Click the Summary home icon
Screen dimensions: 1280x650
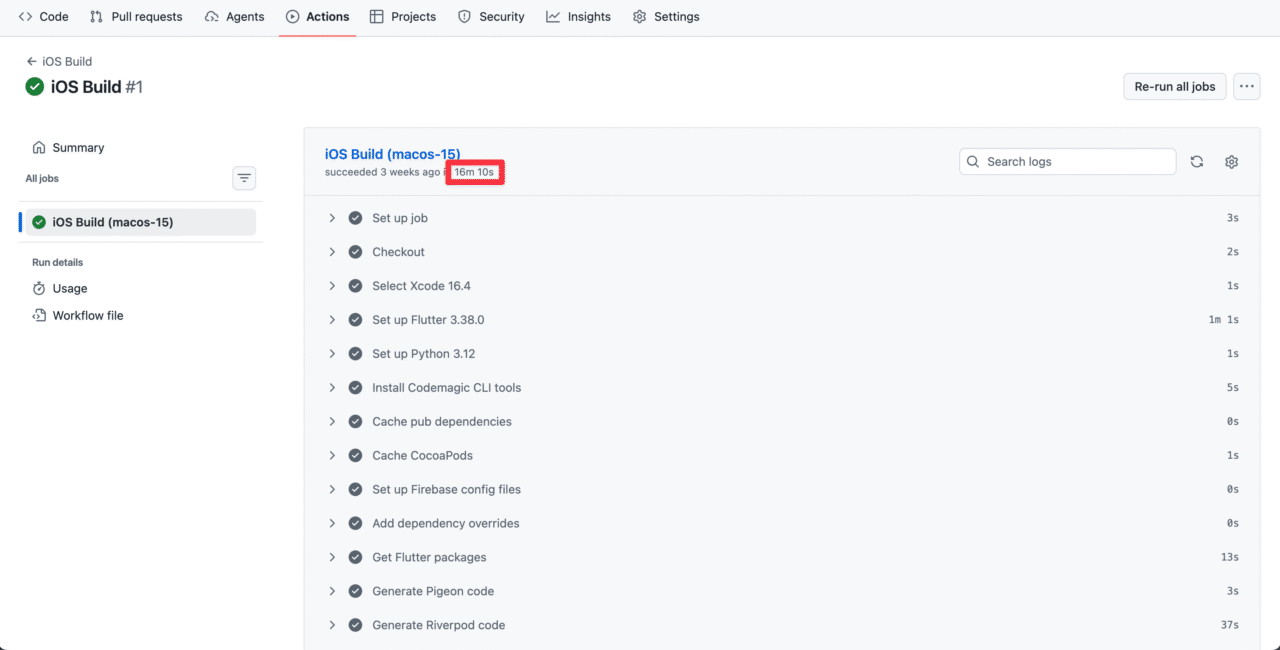(39, 147)
